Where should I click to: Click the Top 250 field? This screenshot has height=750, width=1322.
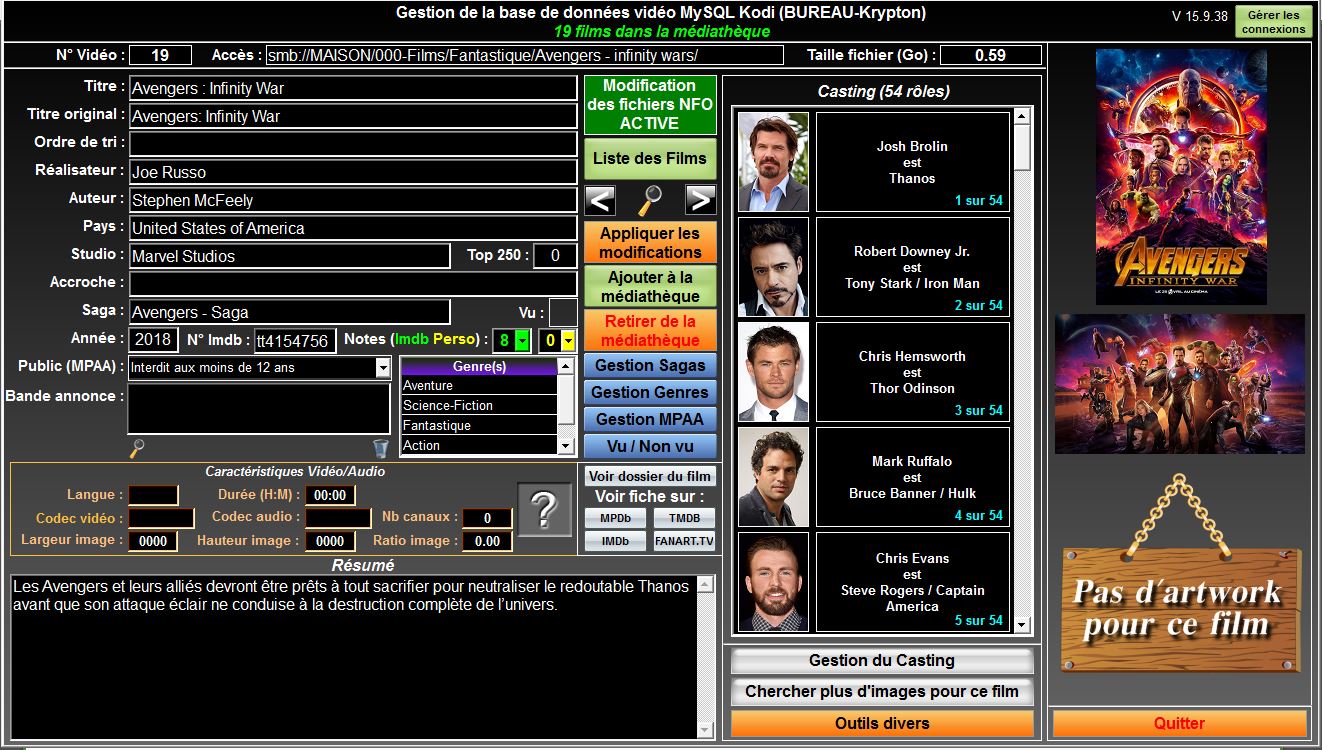click(555, 256)
